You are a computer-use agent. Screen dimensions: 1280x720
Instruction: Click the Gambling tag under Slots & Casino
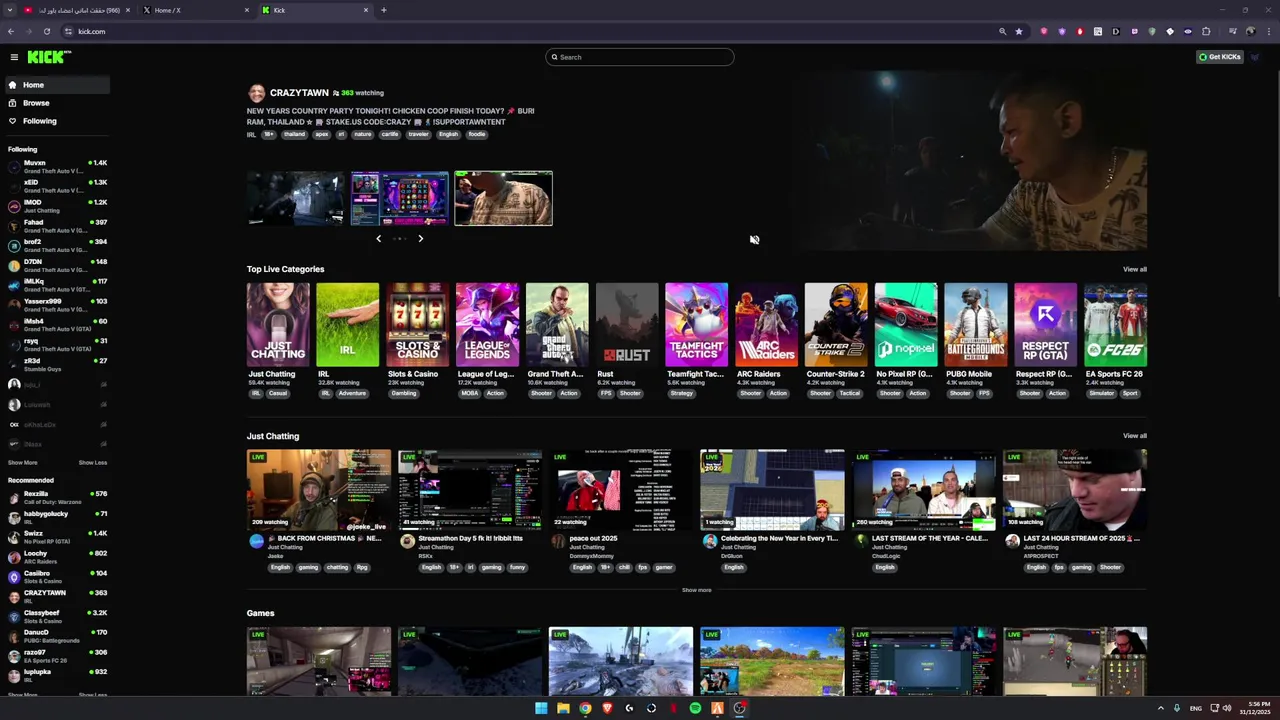coord(403,394)
